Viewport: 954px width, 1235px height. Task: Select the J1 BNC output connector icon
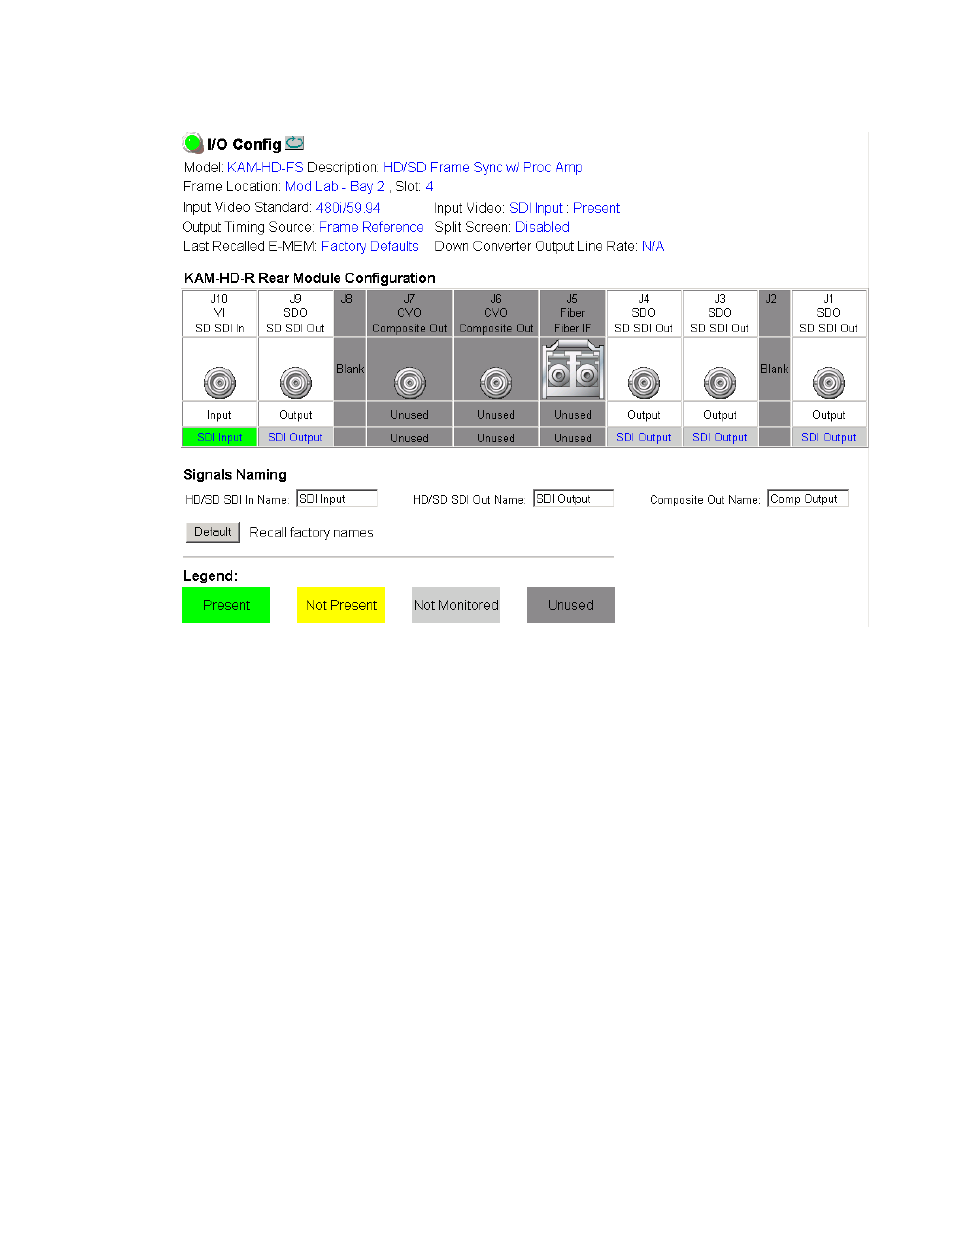pos(829,382)
